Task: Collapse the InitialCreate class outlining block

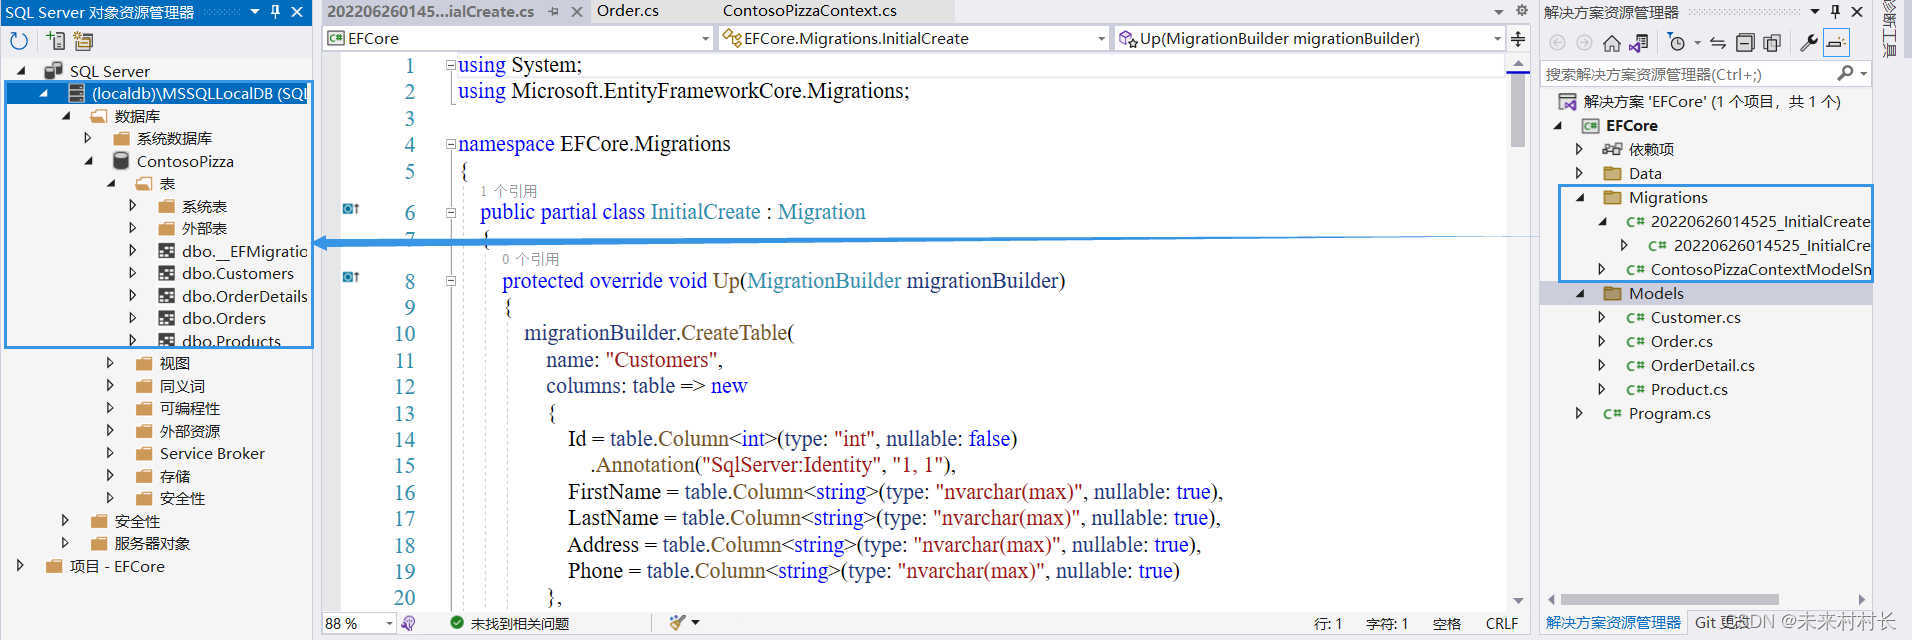Action: pos(450,212)
